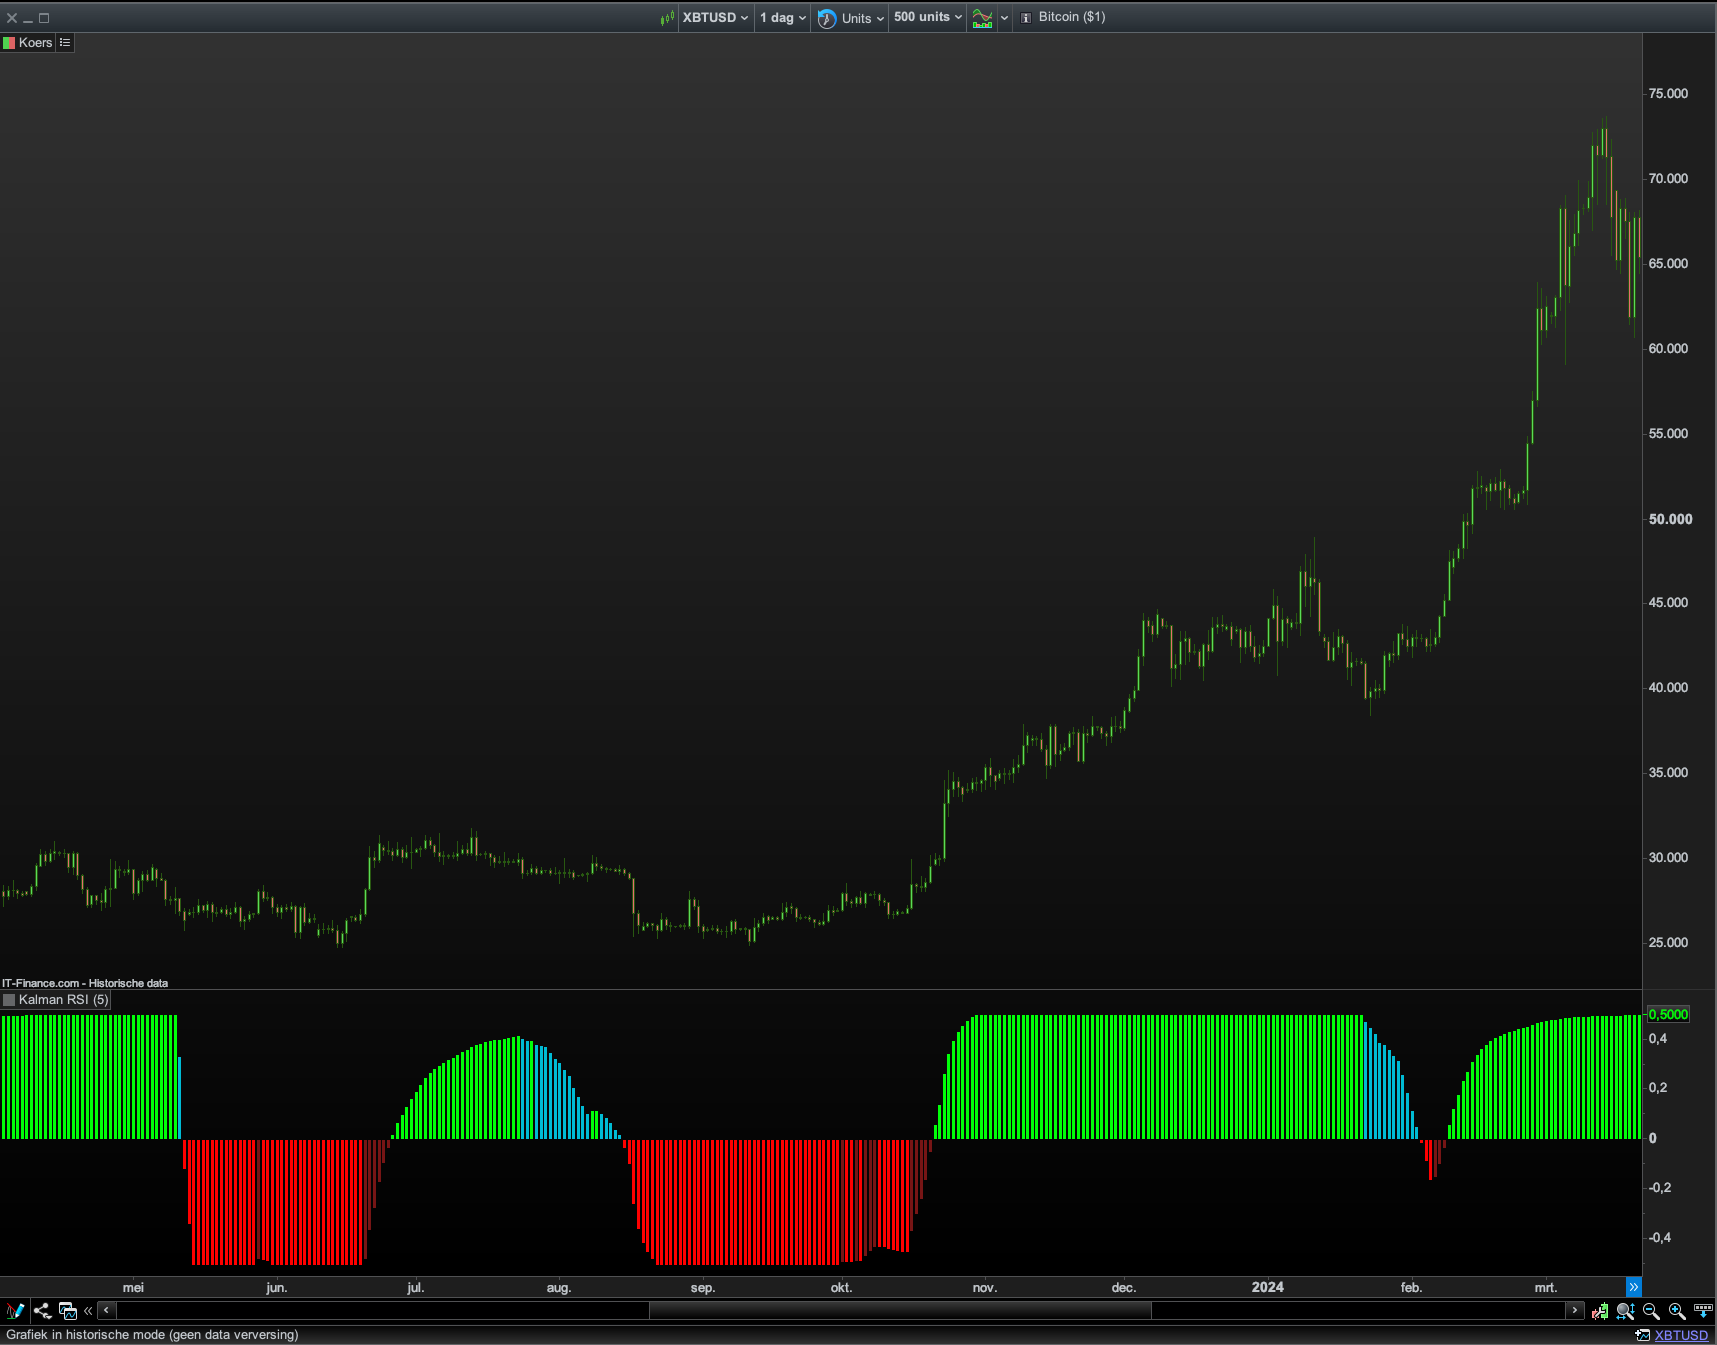Click the blue clock history icon

tap(827, 19)
